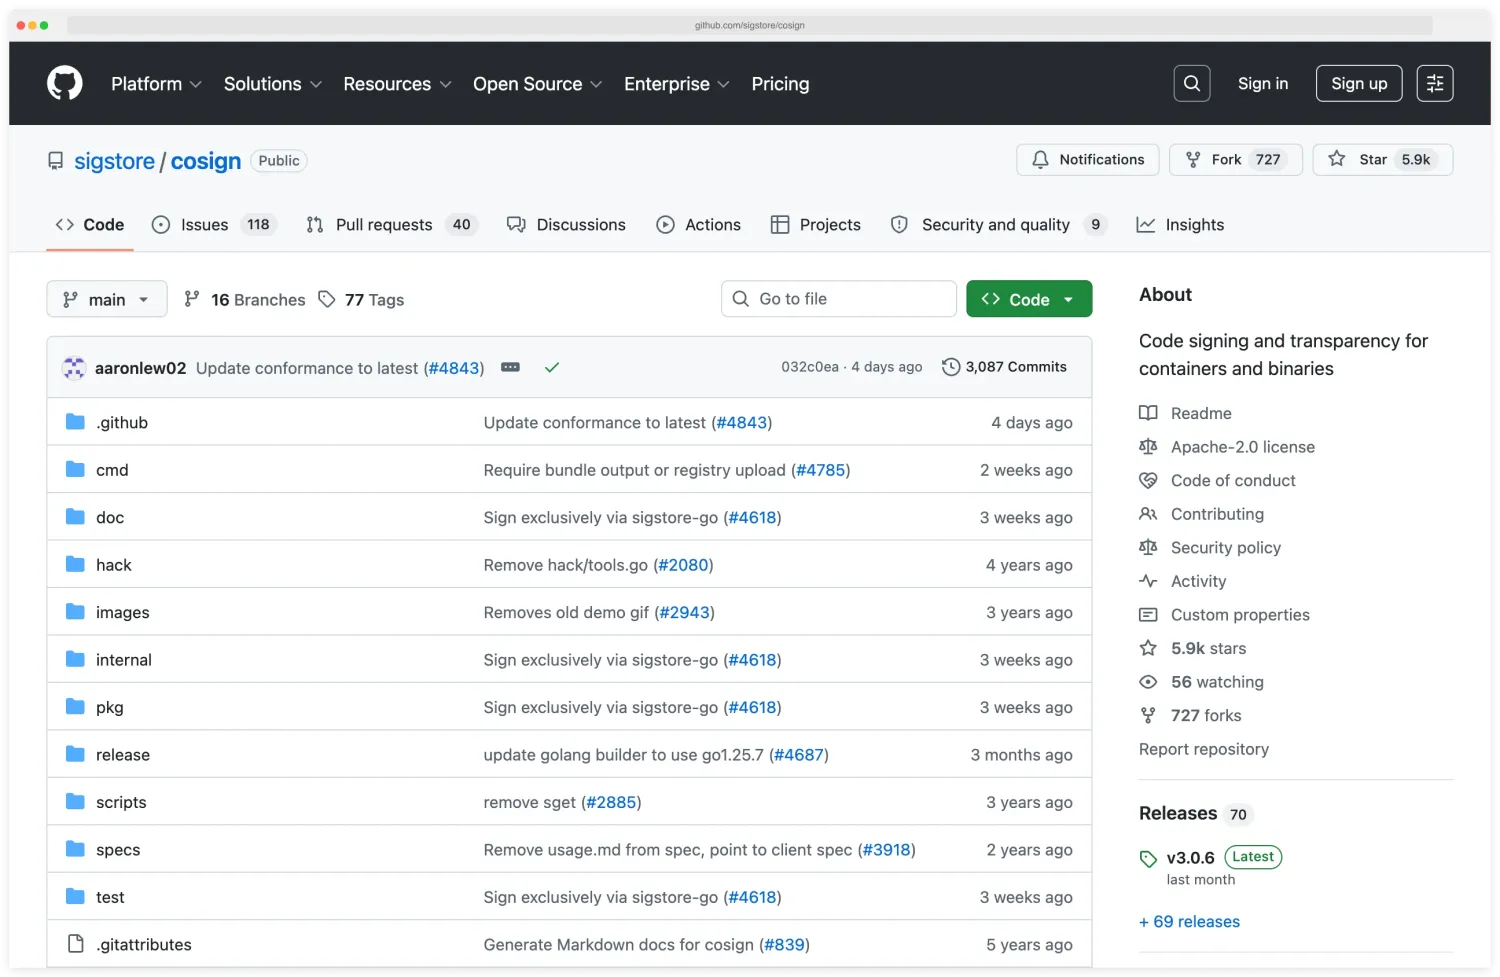Click aaronlew02 avatar image
Image resolution: width=1500 pixels, height=977 pixels.
[x=74, y=368]
